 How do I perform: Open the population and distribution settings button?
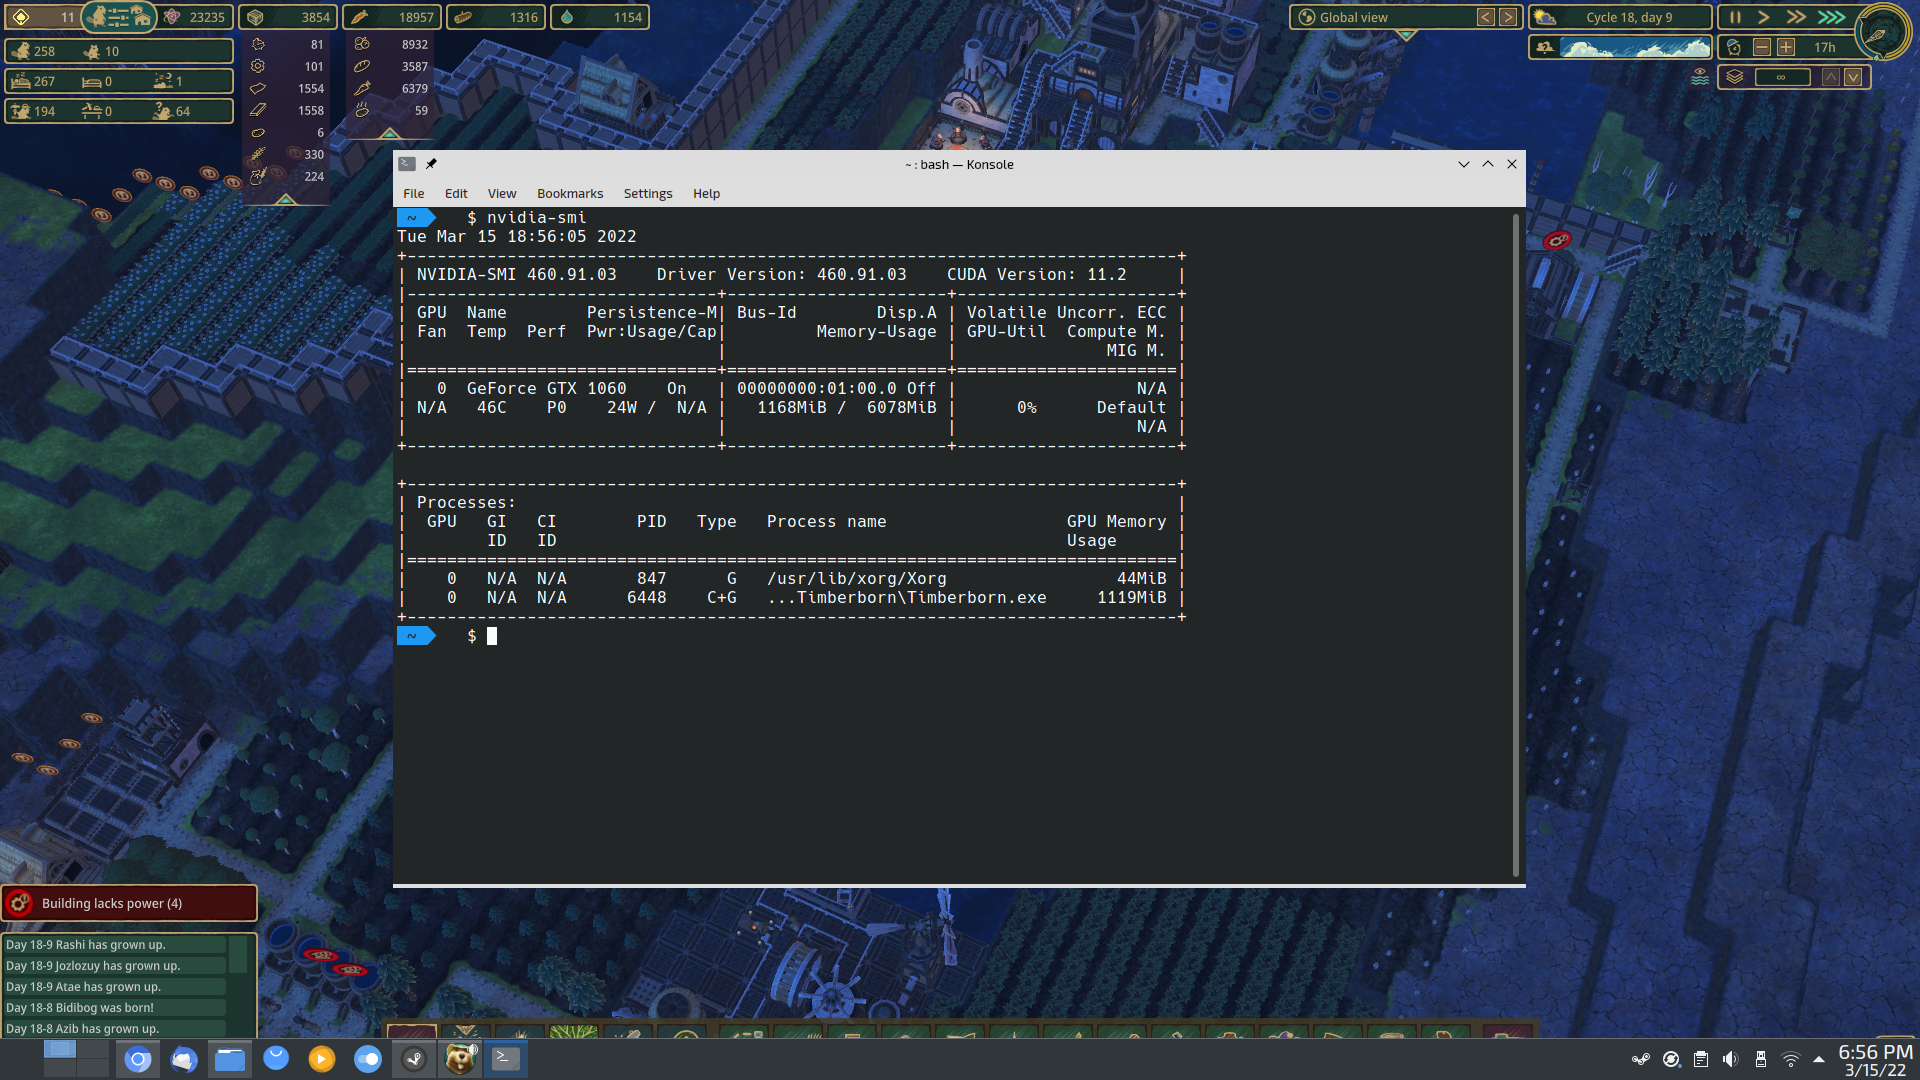118,16
